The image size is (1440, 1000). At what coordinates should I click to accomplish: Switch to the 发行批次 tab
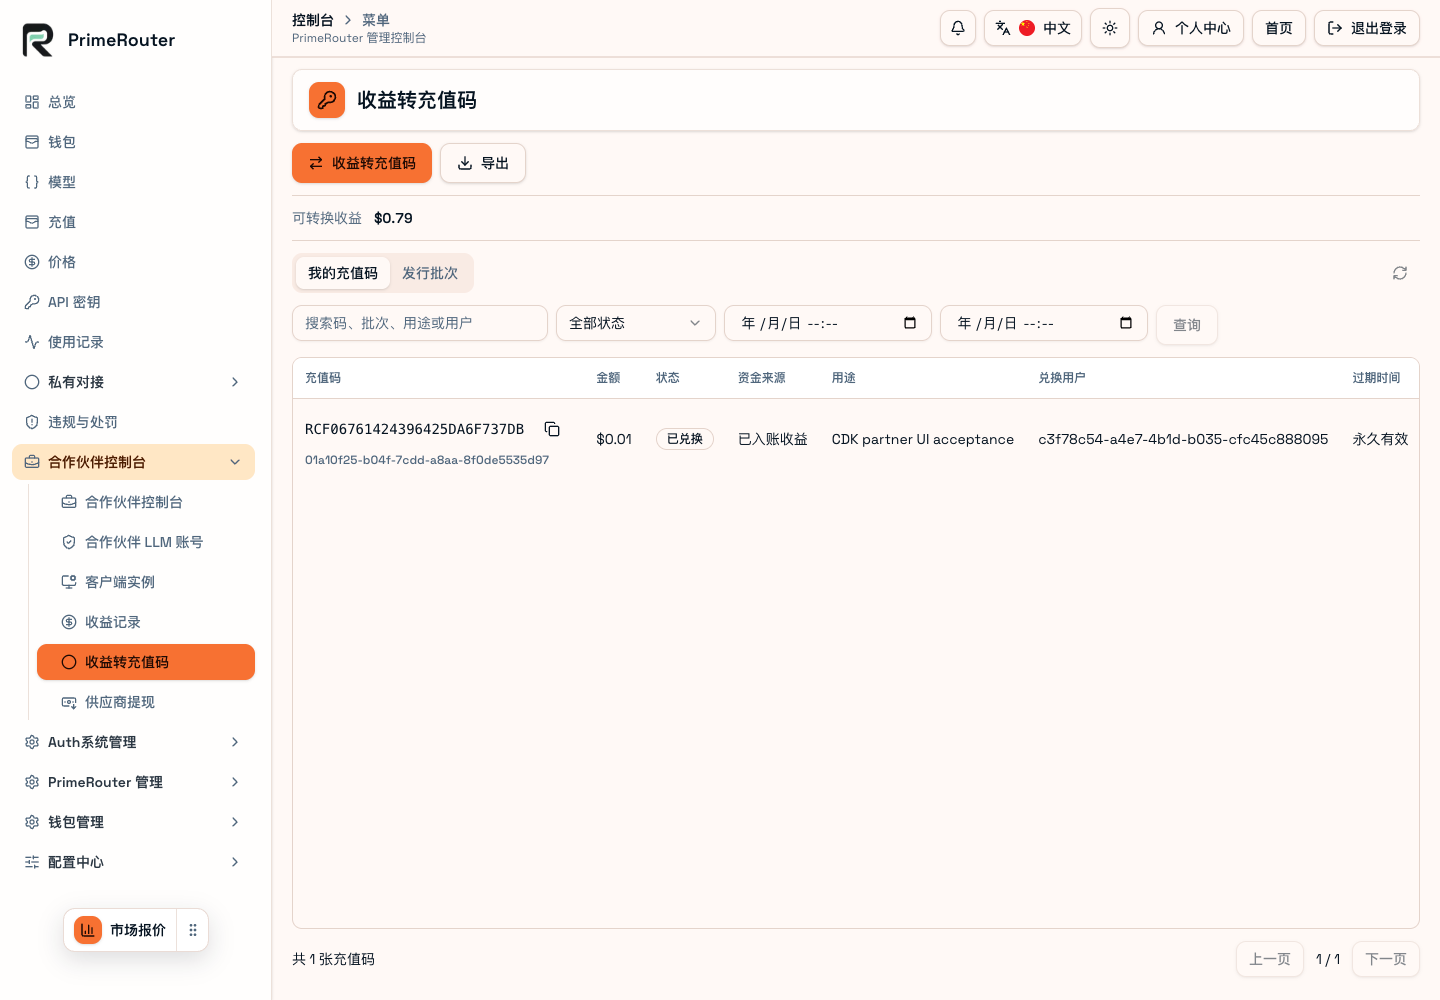pos(430,273)
